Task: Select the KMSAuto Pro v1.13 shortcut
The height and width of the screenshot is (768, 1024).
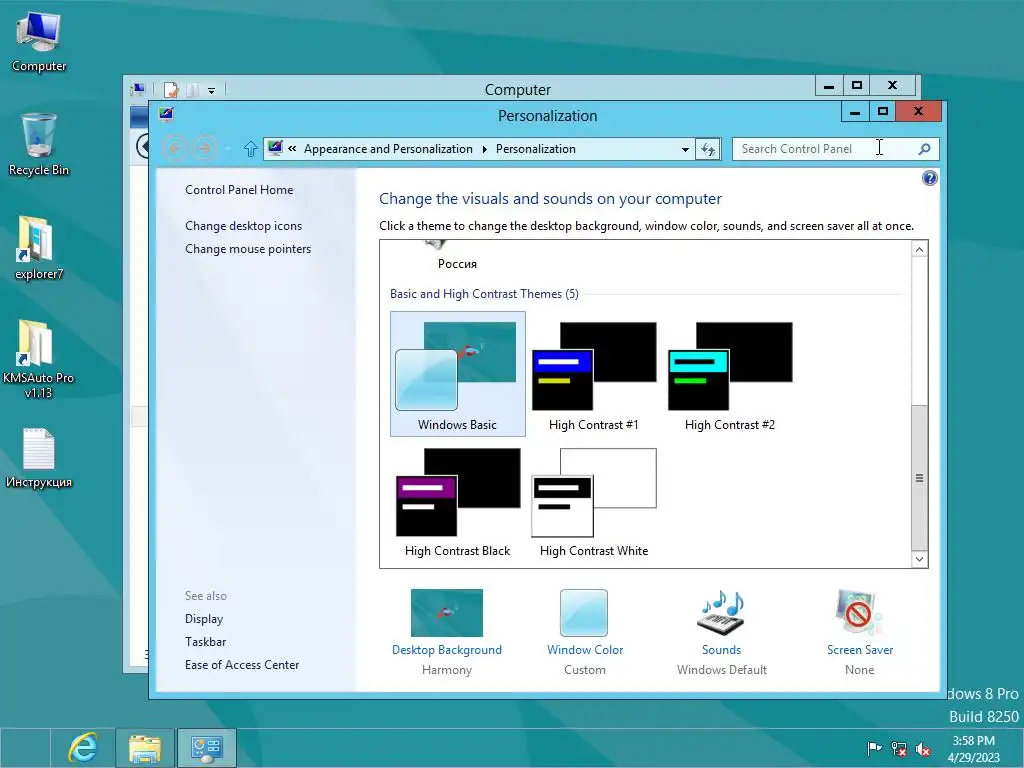Action: [39, 359]
